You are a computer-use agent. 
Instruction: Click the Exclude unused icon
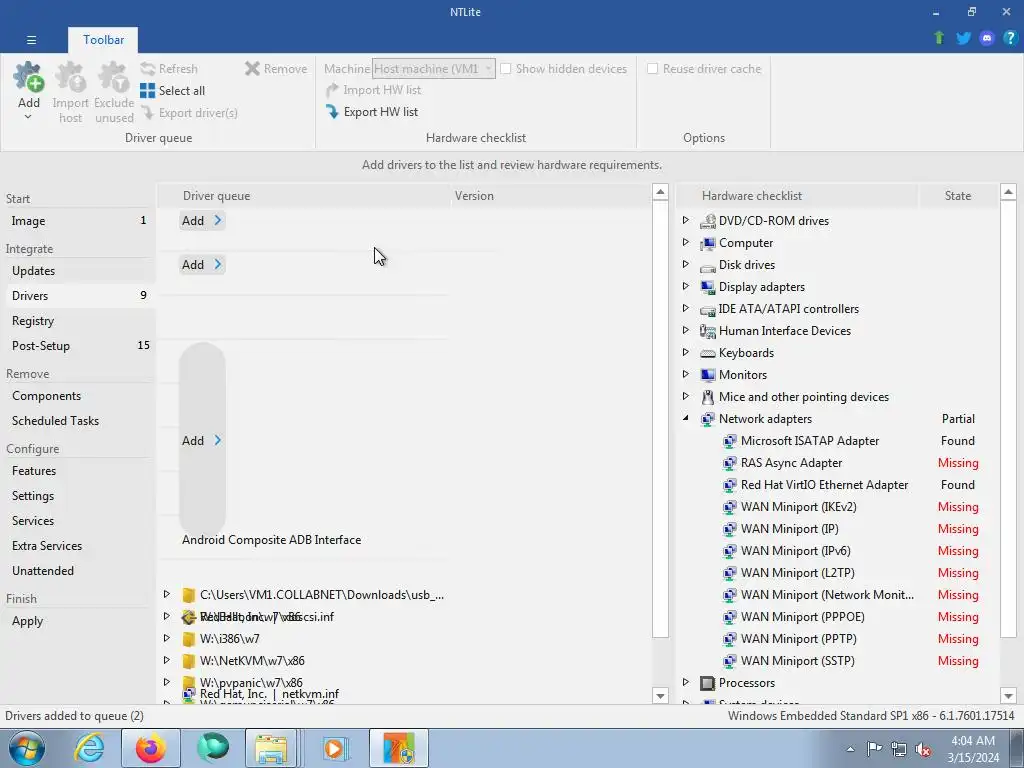pos(114,77)
